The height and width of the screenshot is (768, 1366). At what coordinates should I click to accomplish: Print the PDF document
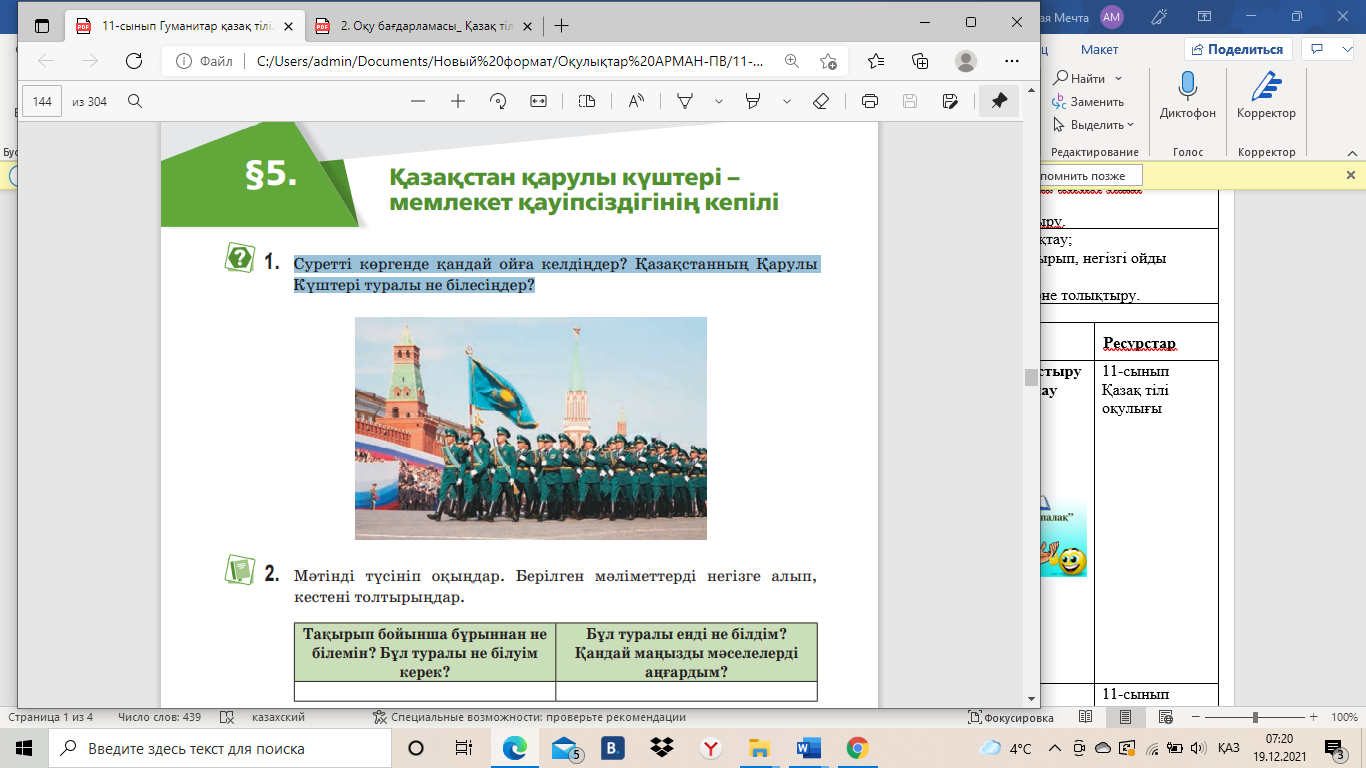pos(870,101)
